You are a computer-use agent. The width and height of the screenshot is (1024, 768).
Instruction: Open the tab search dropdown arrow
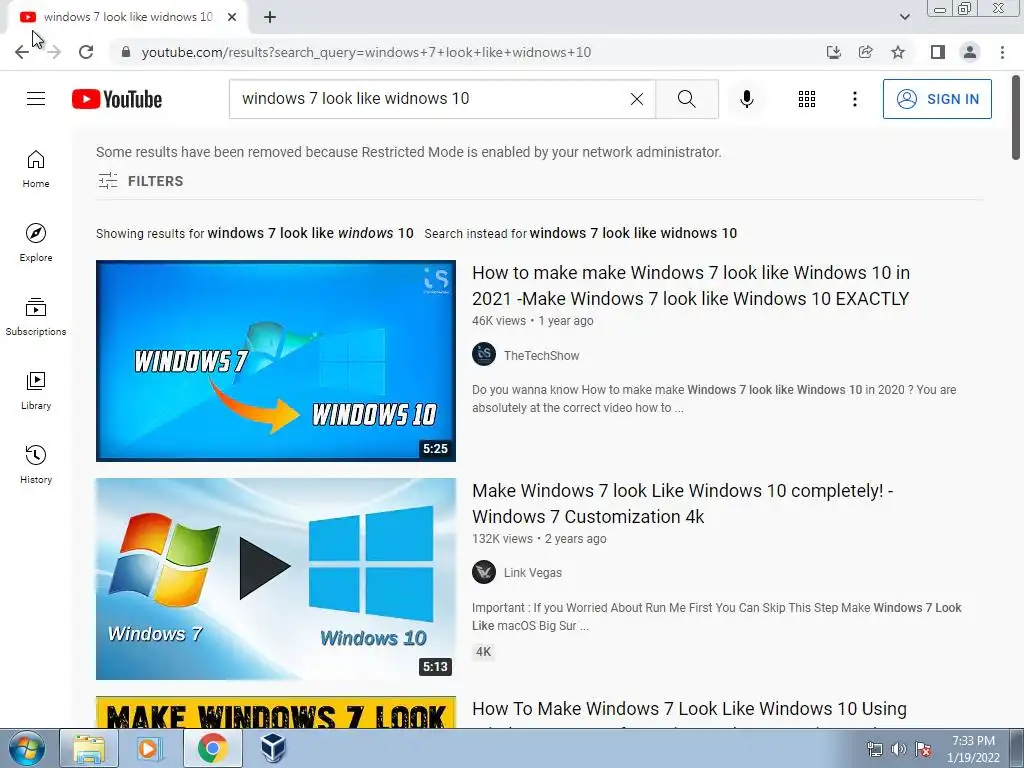click(904, 17)
